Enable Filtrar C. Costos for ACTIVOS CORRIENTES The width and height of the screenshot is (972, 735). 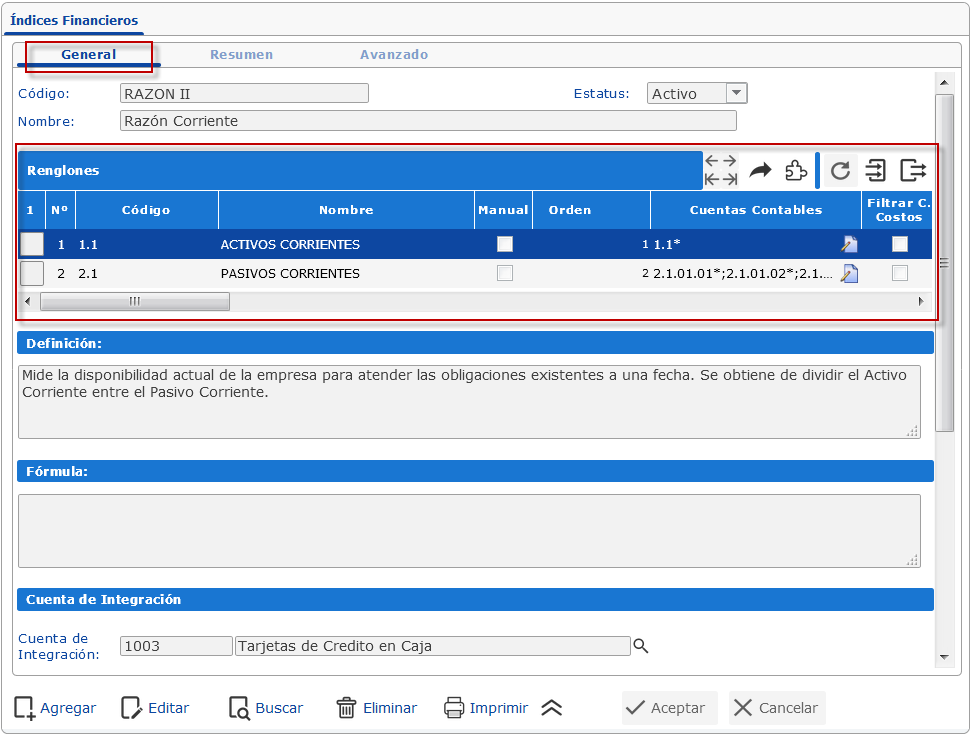900,244
